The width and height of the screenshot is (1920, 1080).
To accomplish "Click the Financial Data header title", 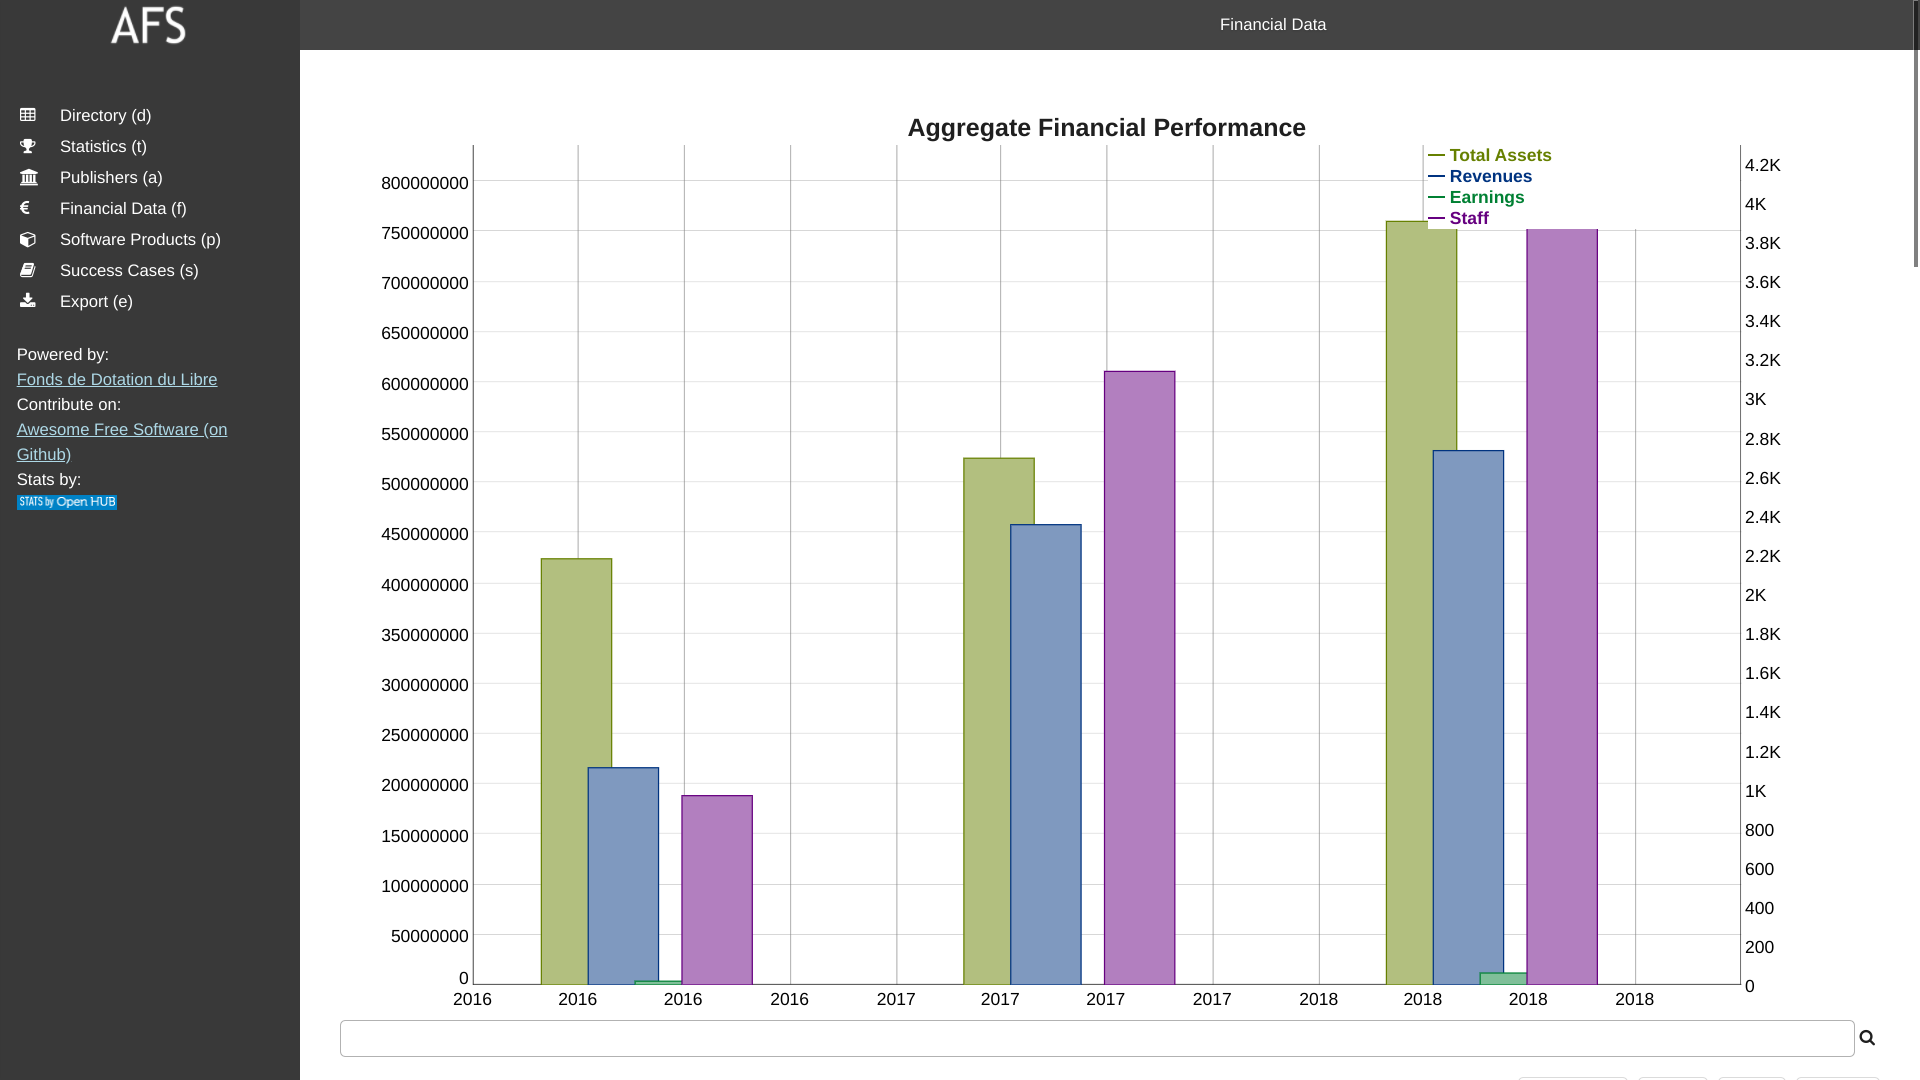I will pos(1273,25).
